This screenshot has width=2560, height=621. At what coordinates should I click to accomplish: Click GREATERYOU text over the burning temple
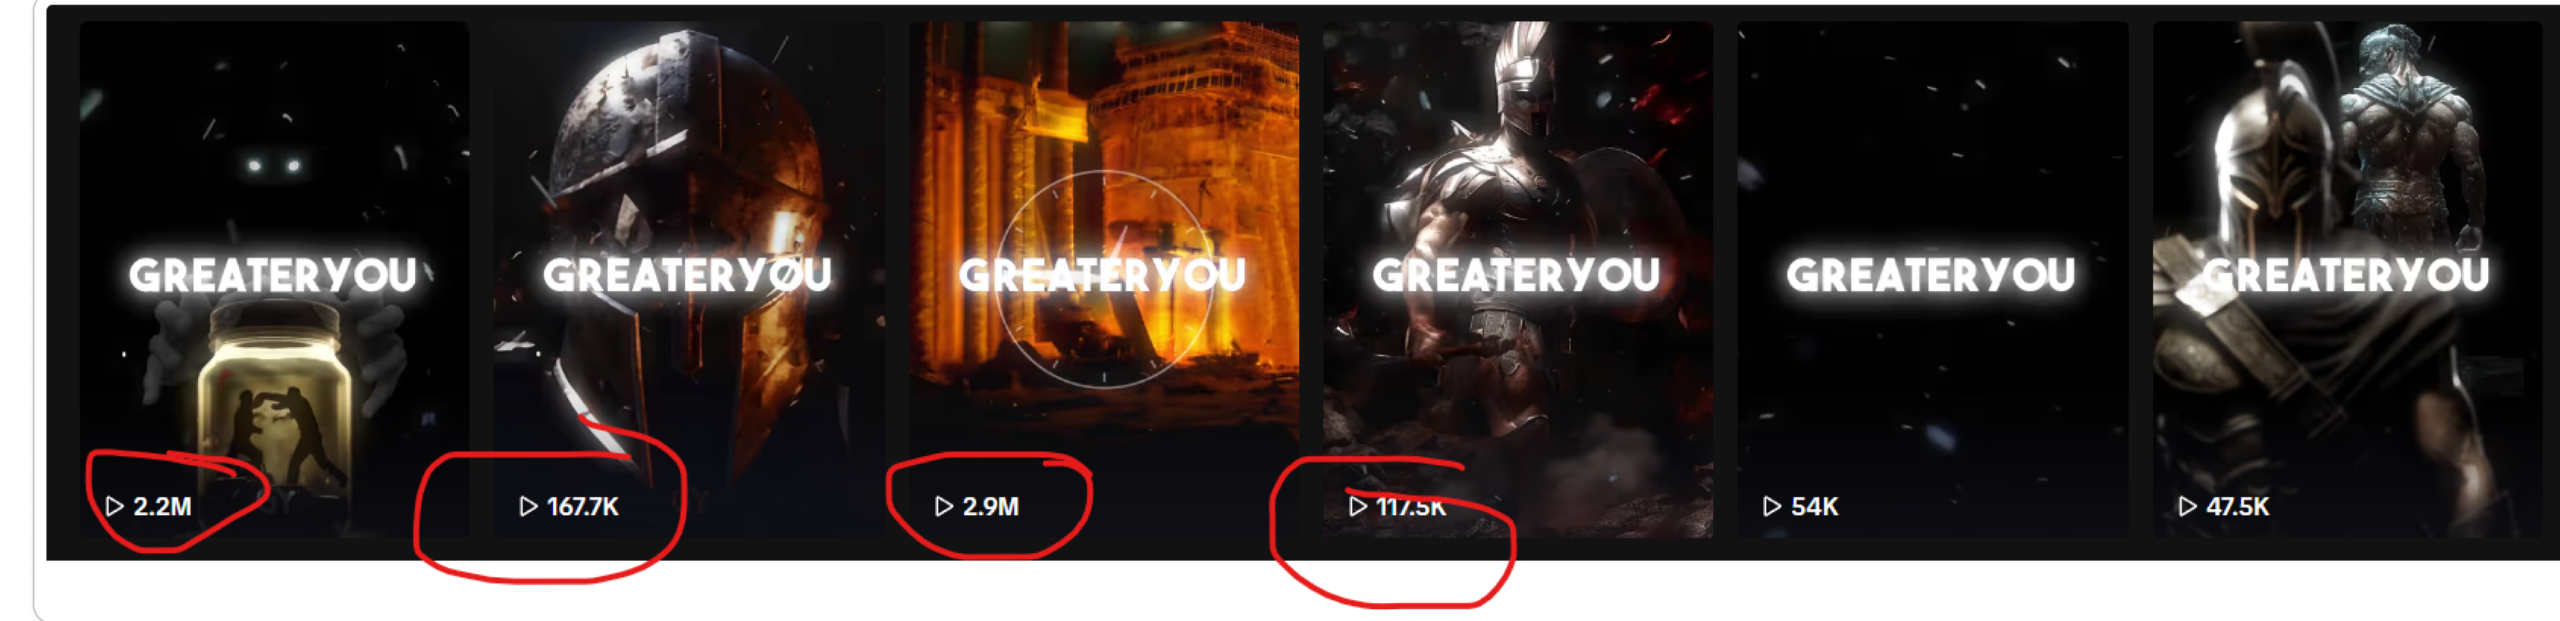point(1103,275)
